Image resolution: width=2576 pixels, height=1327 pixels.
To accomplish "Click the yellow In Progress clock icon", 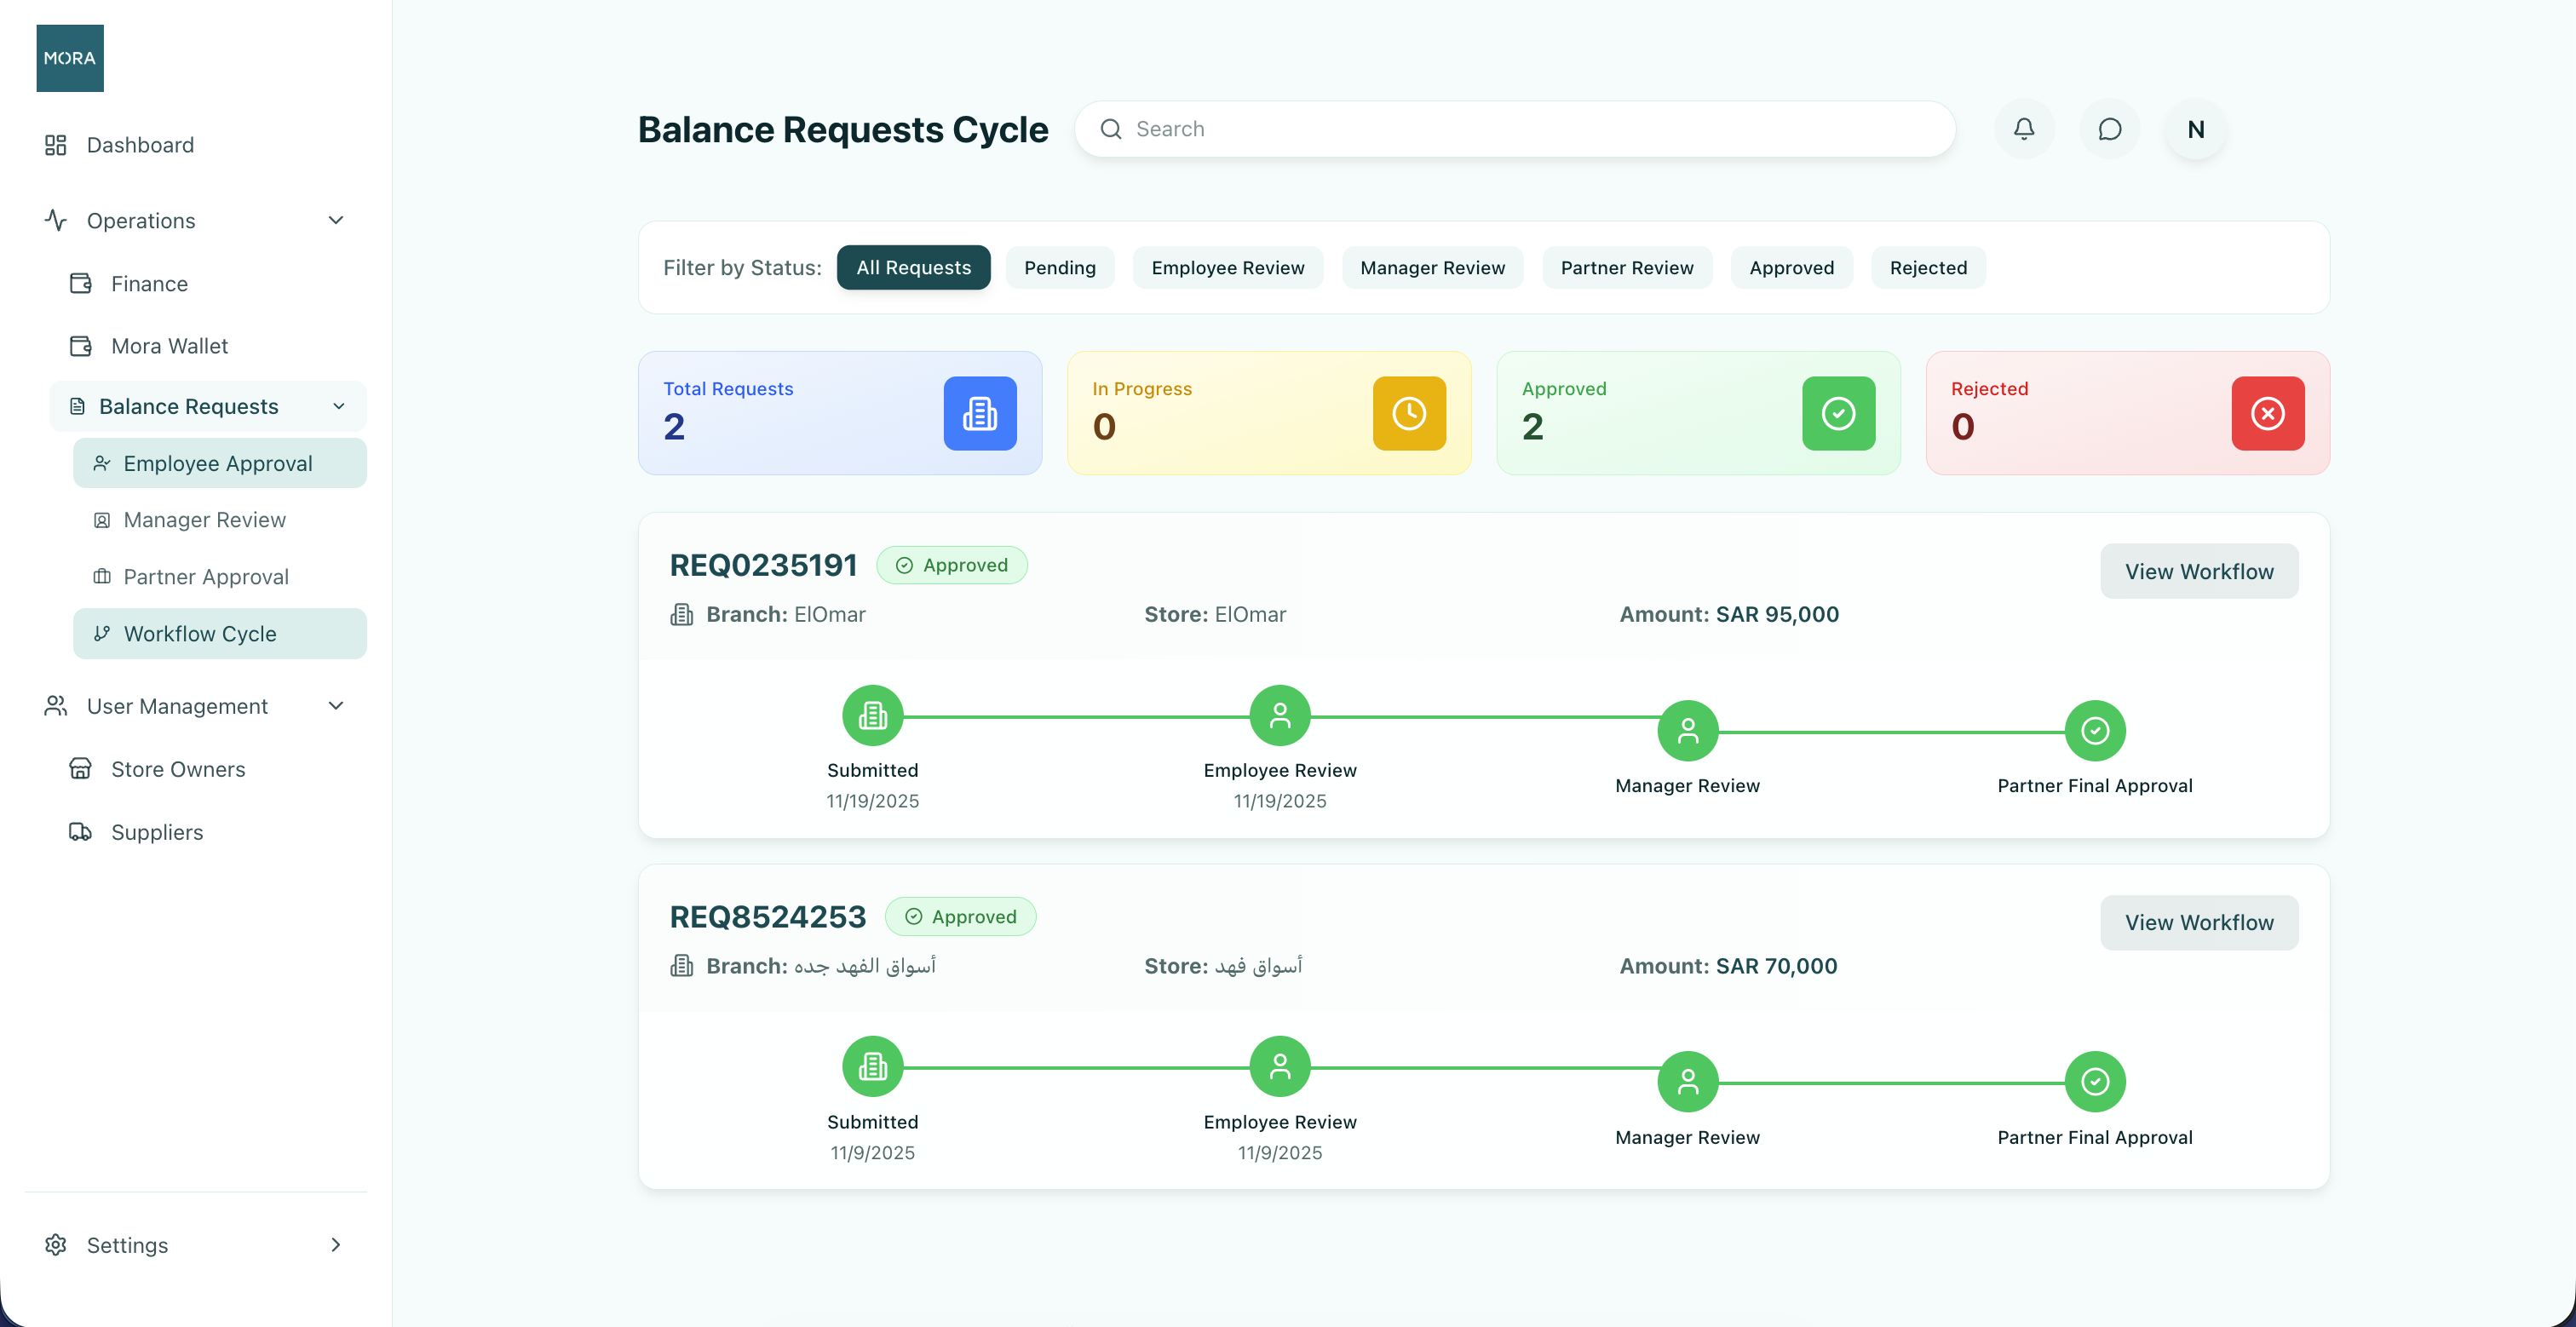I will (1409, 413).
